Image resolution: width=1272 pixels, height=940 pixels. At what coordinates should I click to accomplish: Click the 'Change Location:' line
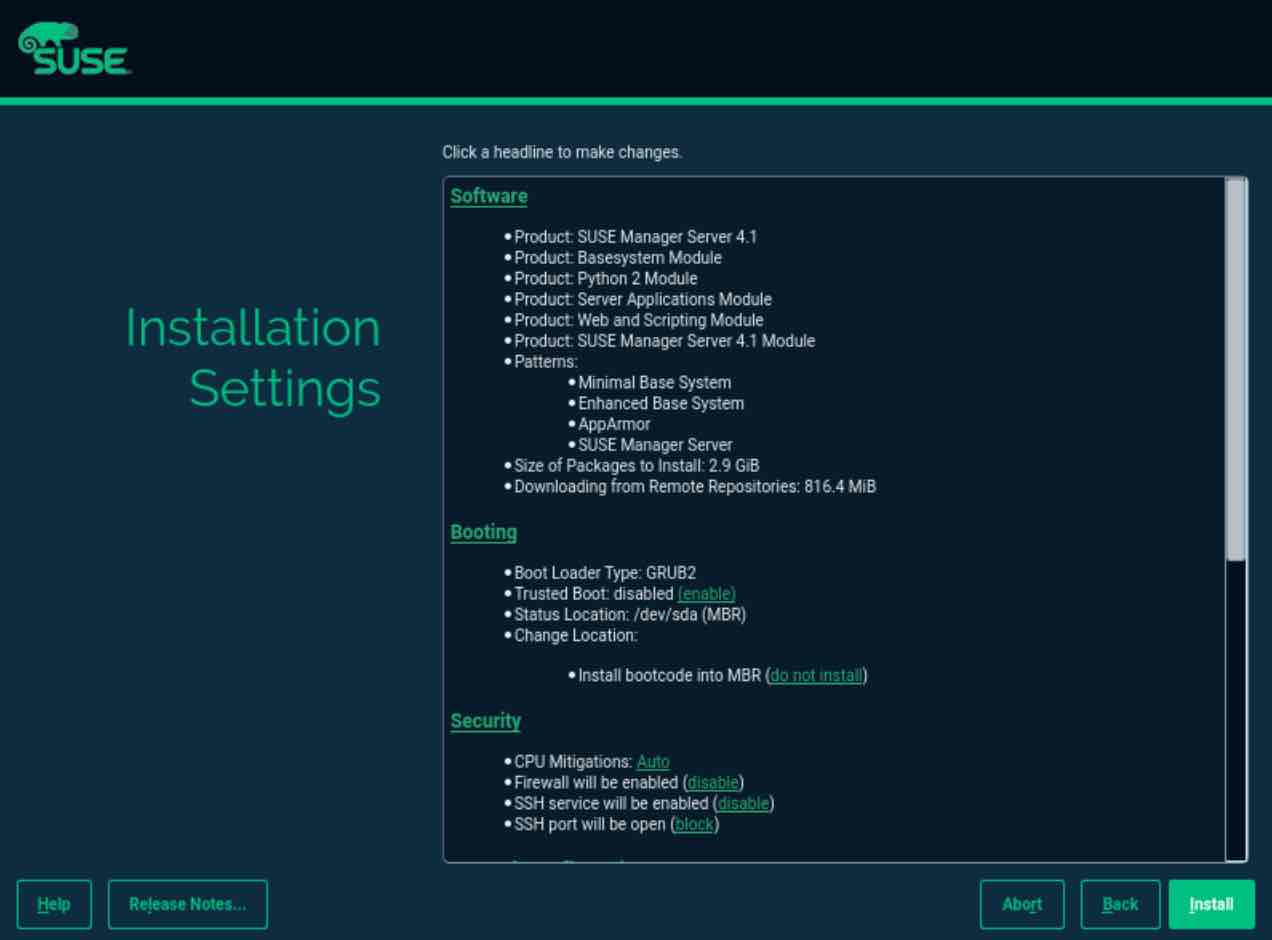tap(576, 635)
